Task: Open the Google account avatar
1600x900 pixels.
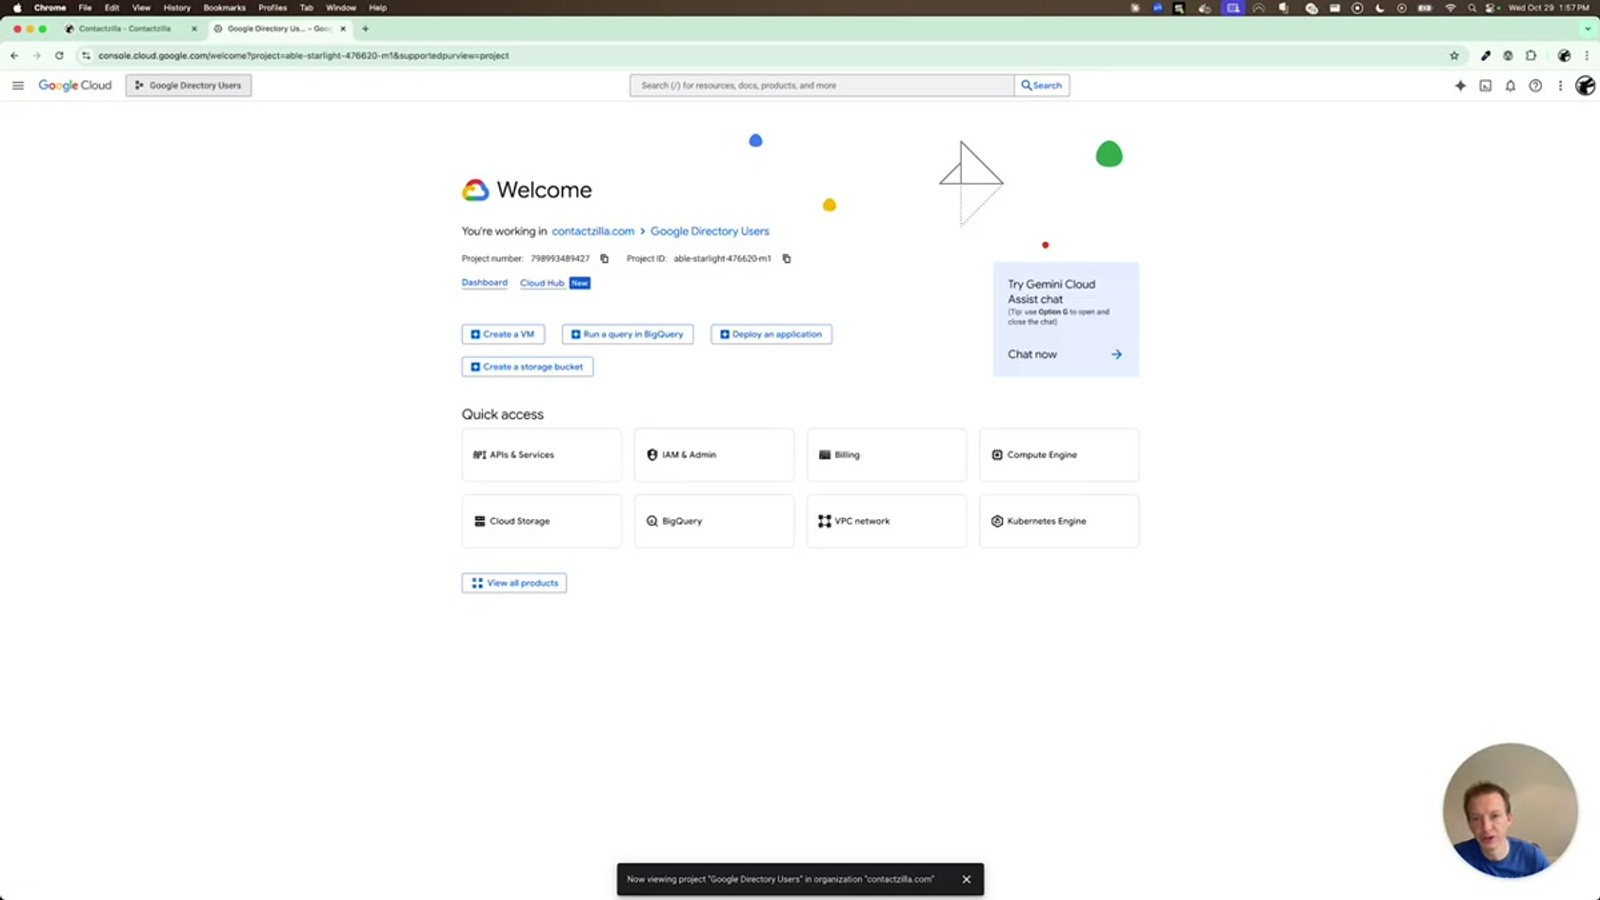Action: coord(1585,86)
